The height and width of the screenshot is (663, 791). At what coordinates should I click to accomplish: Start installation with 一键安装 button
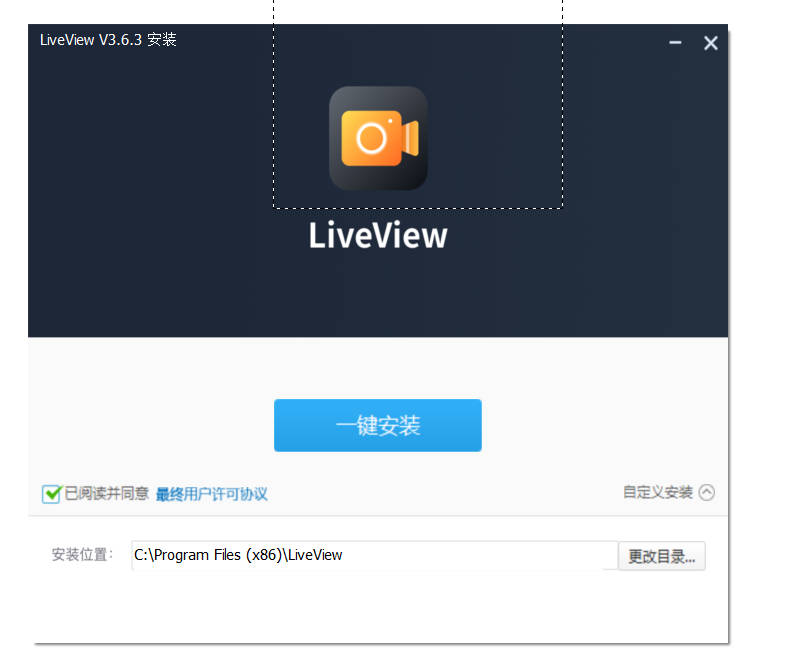377,425
